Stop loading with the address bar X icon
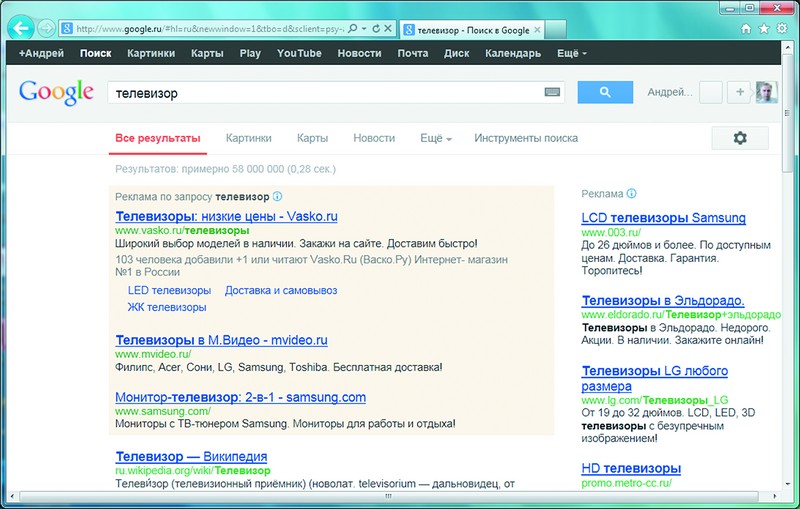This screenshot has width=800, height=509. [388, 29]
